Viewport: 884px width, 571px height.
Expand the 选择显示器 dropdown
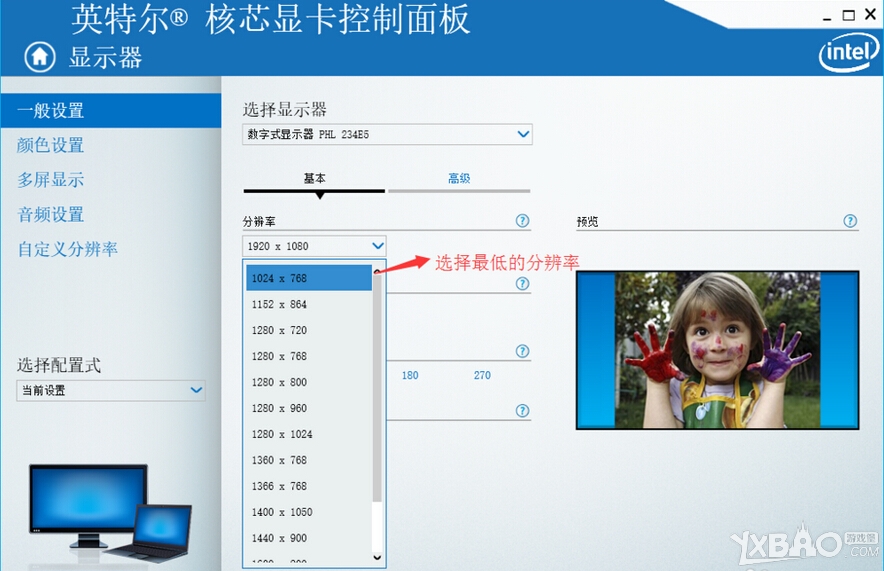pos(387,134)
